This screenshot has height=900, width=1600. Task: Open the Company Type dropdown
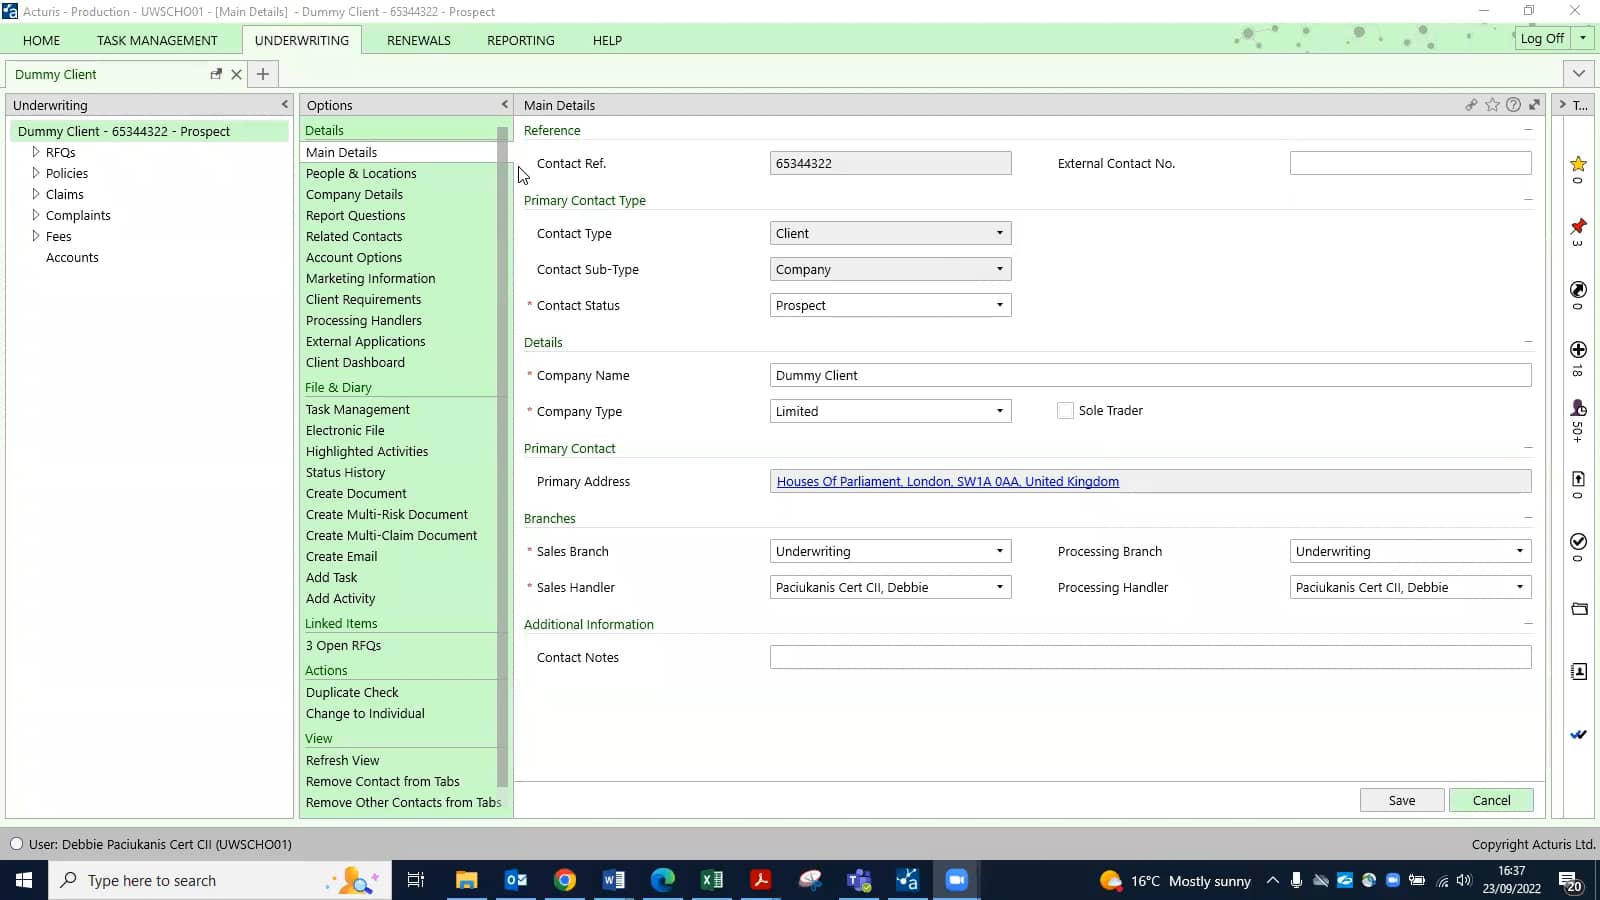(998, 411)
